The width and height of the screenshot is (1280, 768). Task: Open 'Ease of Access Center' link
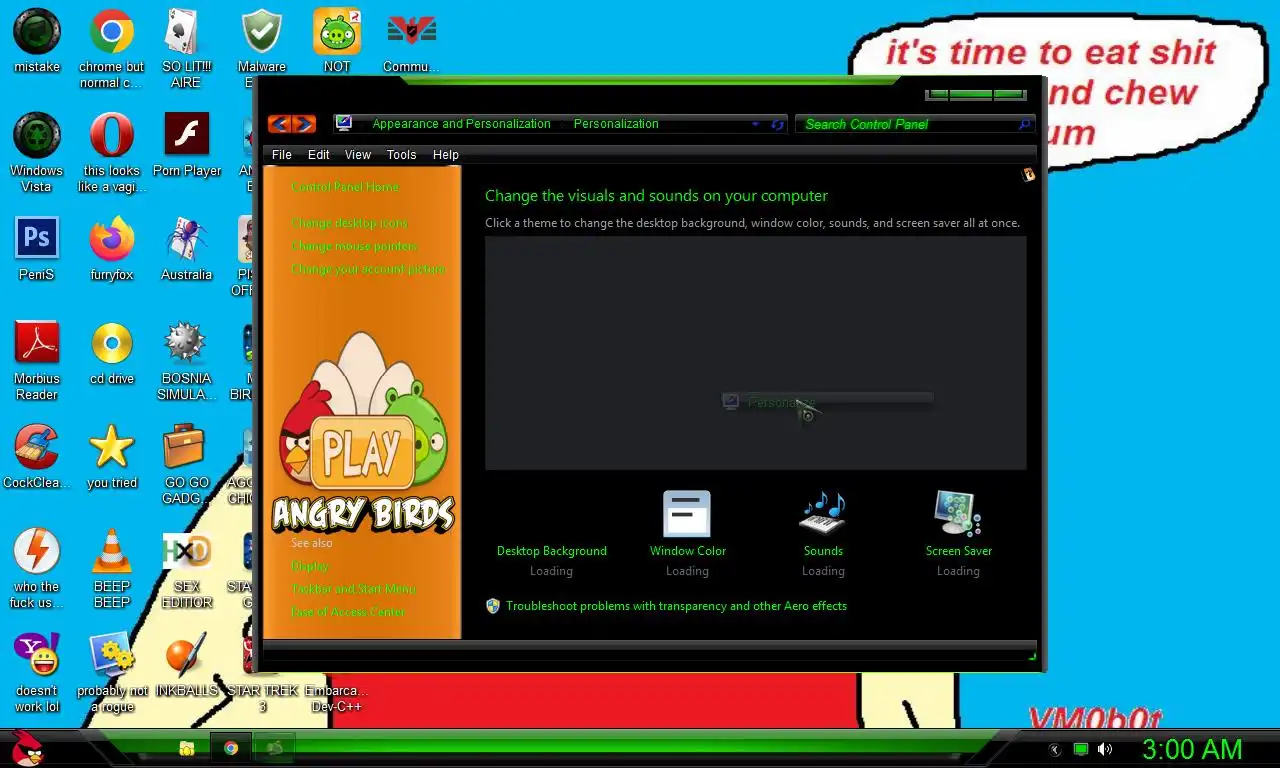click(348, 612)
